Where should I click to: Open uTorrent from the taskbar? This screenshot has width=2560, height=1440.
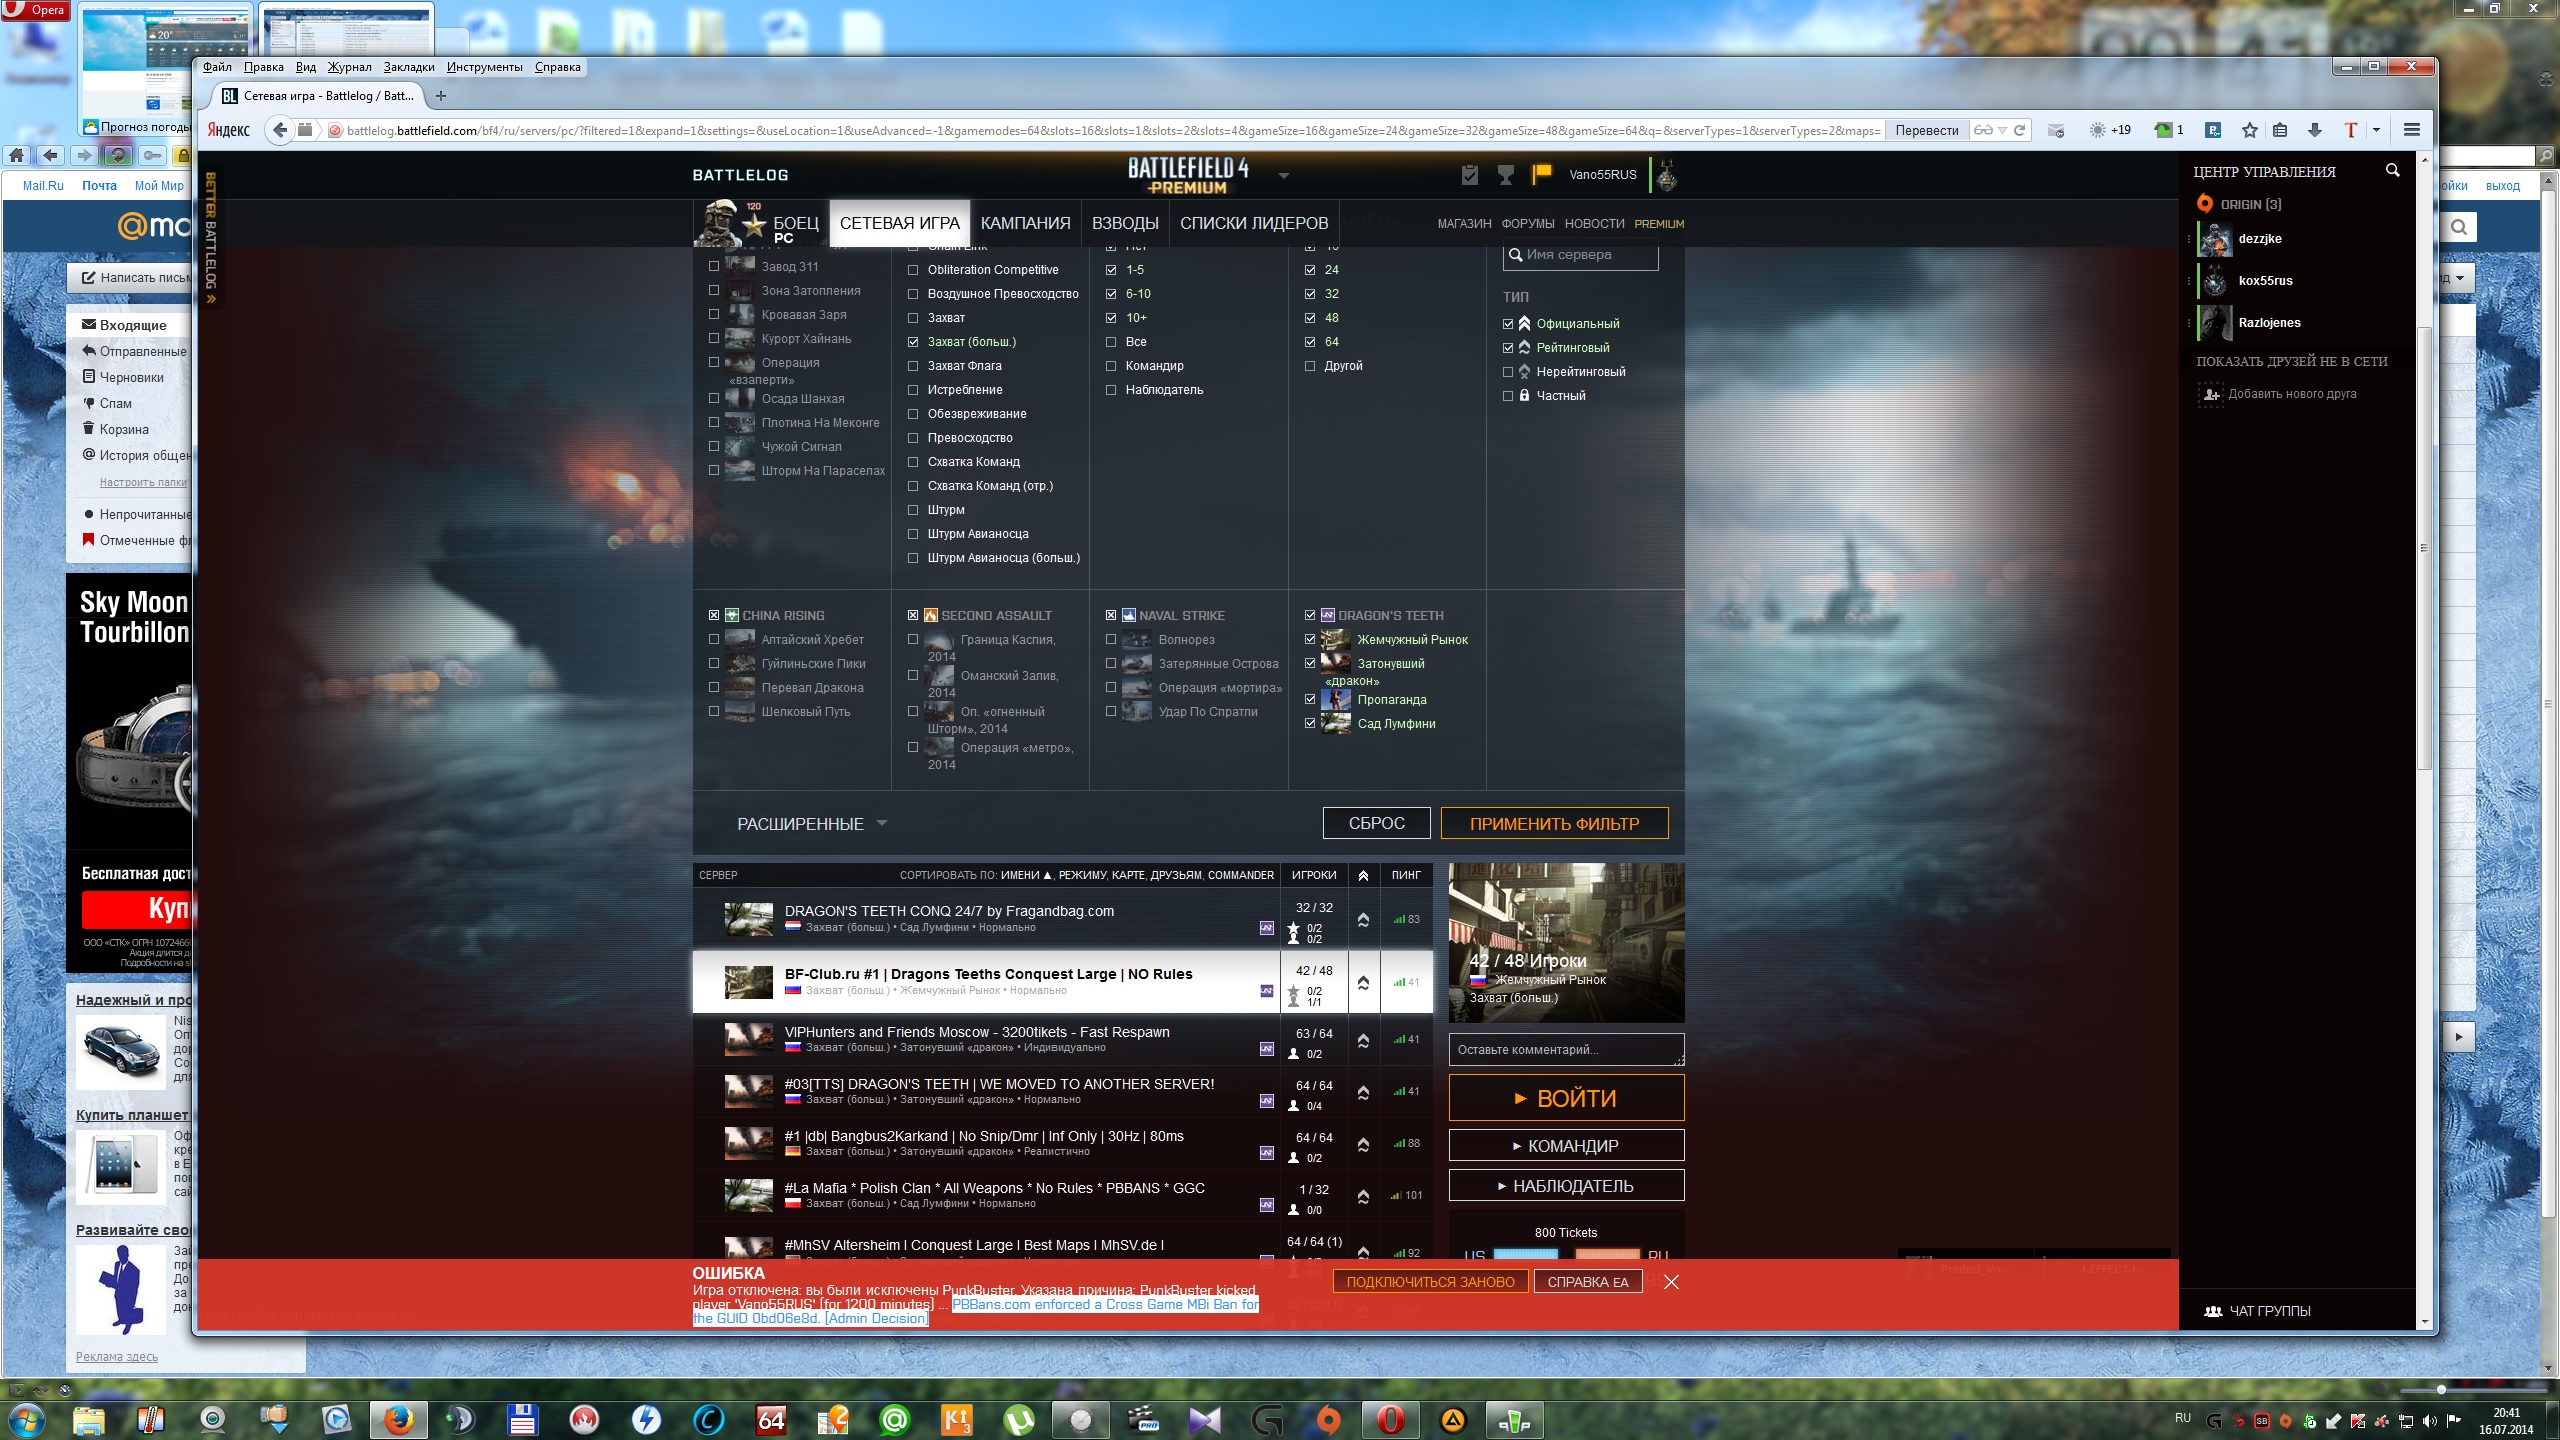click(1019, 1419)
